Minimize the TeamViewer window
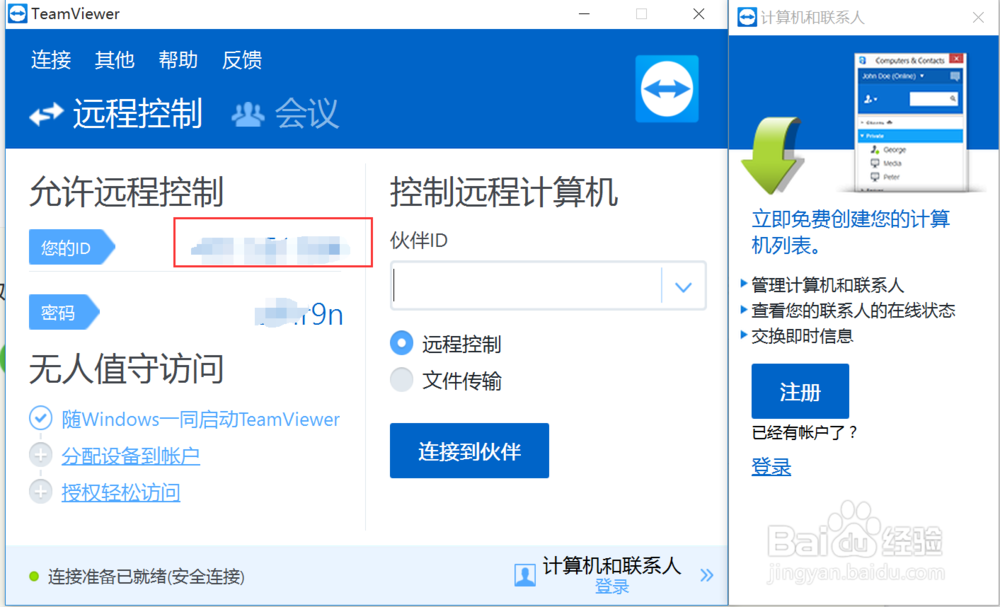This screenshot has width=1000, height=607. tap(584, 13)
